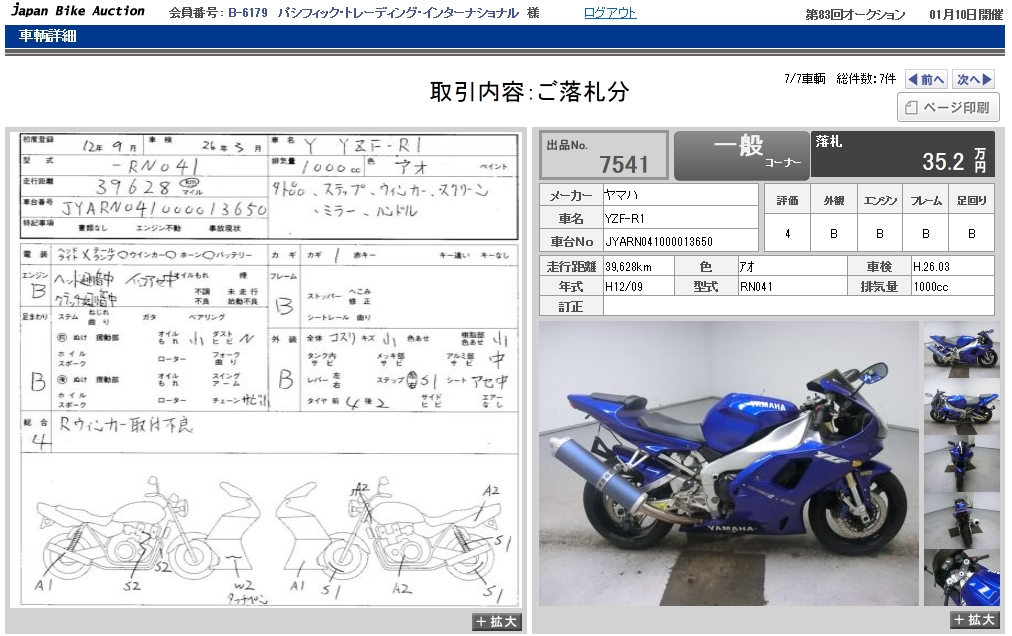Image resolution: width=1012 pixels, height=636 pixels.
Task: Go to previous vehicle with 前へ button
Action: (926, 79)
